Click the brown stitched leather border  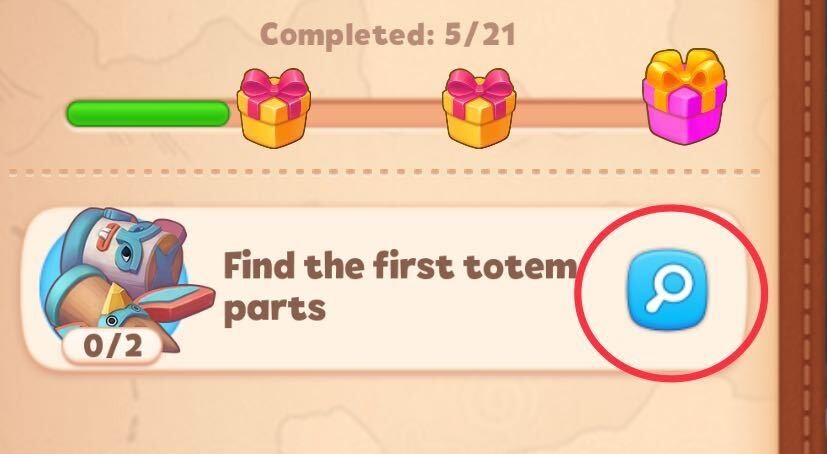tap(803, 227)
